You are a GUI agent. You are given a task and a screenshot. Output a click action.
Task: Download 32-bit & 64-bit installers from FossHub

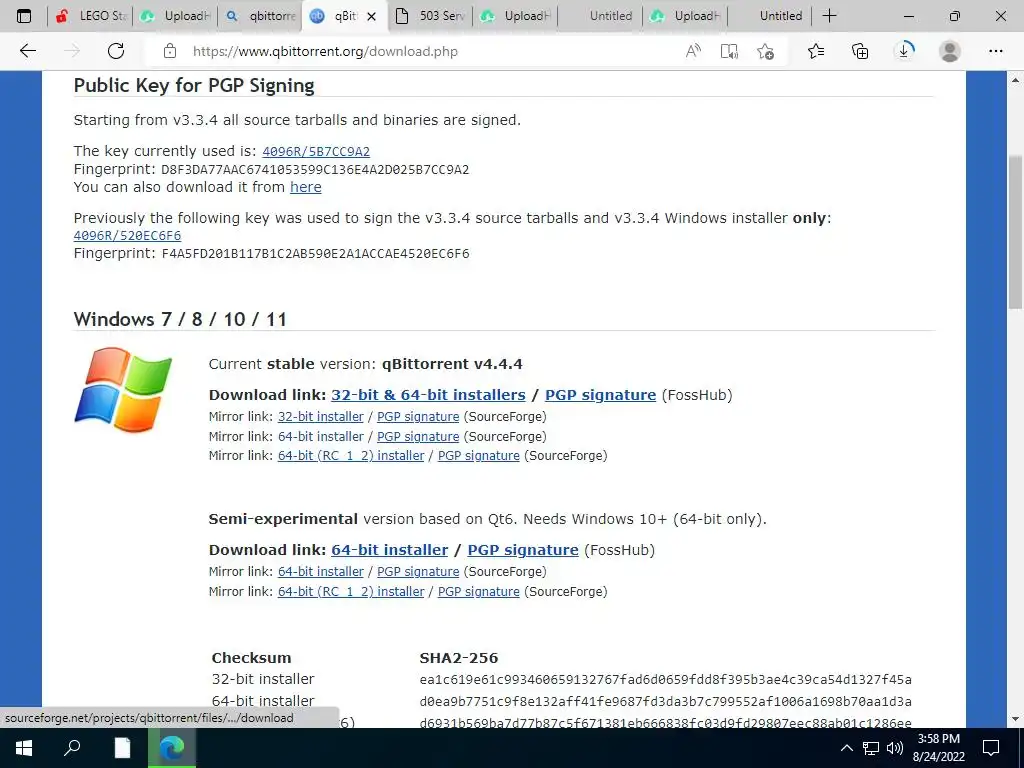[428, 395]
